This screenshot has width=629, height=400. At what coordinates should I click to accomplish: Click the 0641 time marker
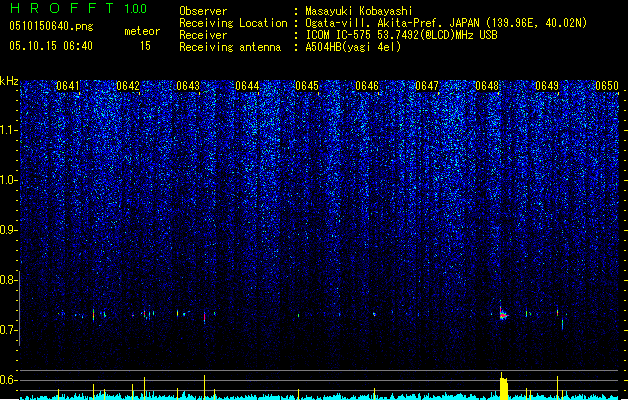68,86
